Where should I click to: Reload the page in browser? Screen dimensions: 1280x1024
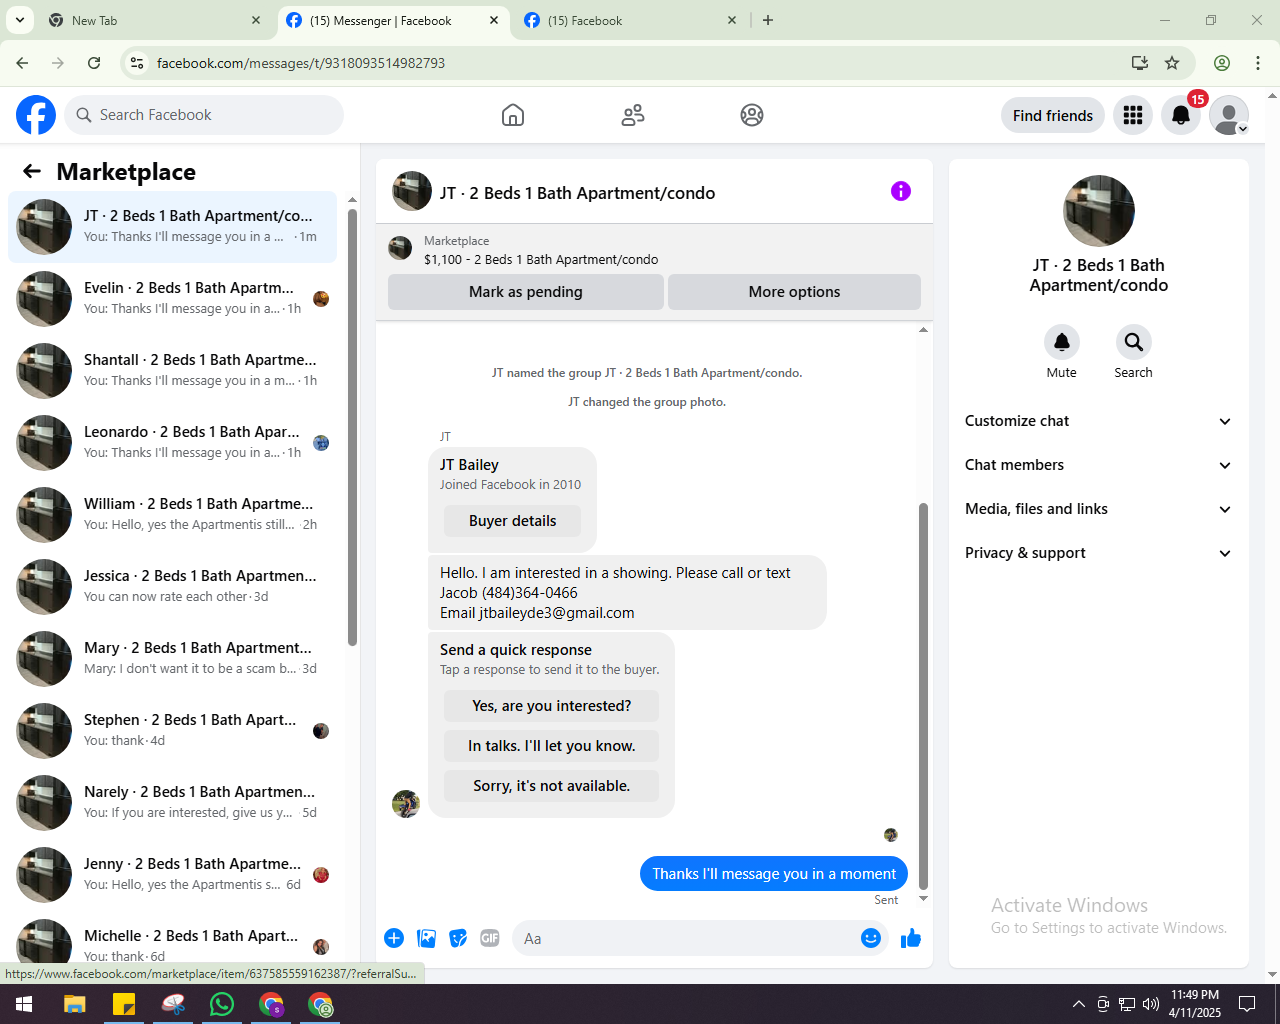tap(94, 63)
